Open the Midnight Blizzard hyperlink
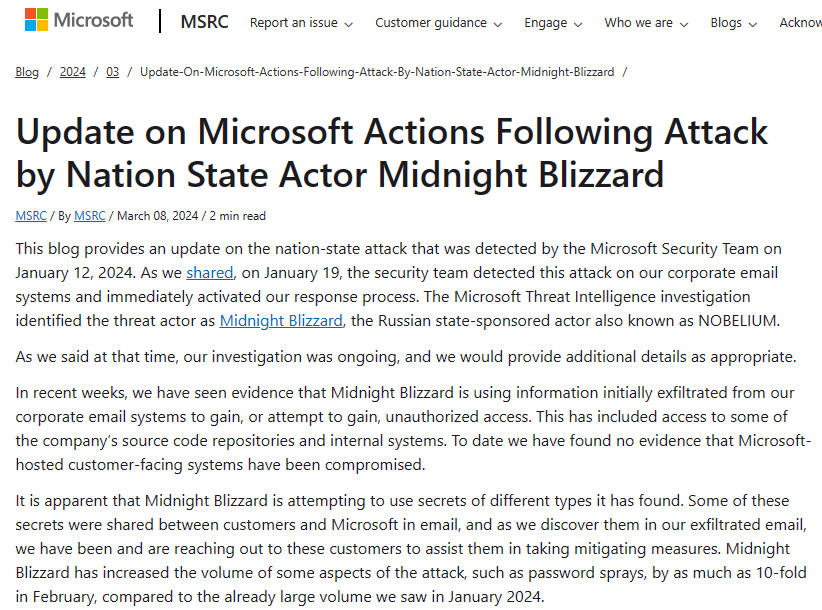 (281, 320)
